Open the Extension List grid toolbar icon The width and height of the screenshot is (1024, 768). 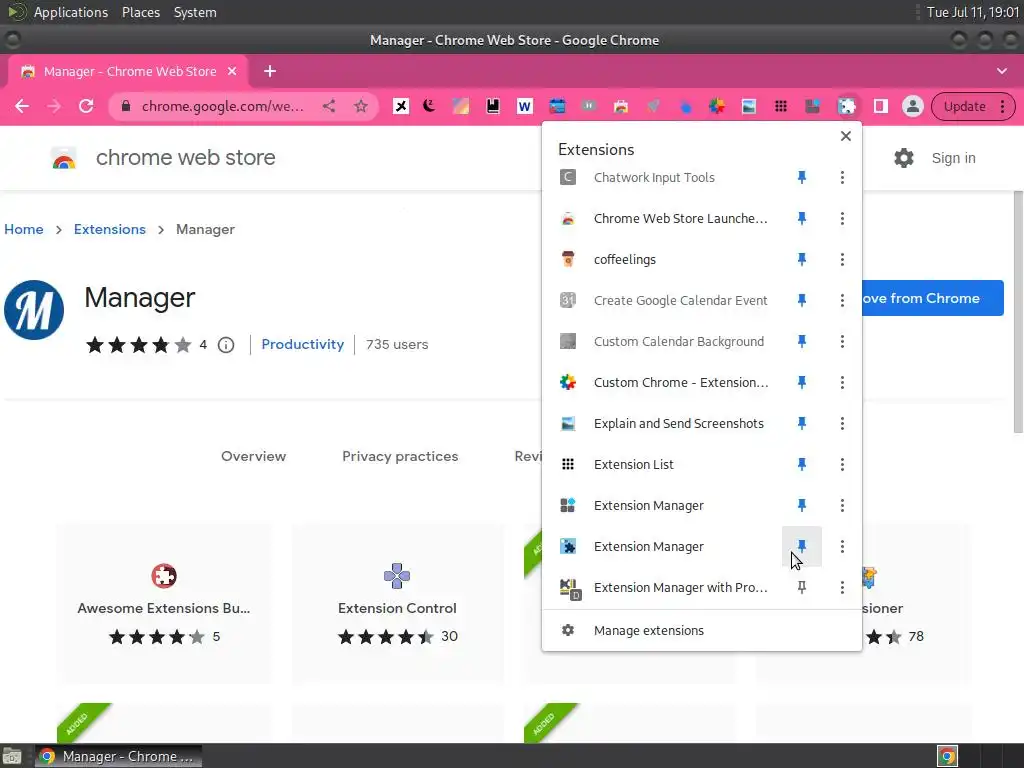[x=780, y=106]
